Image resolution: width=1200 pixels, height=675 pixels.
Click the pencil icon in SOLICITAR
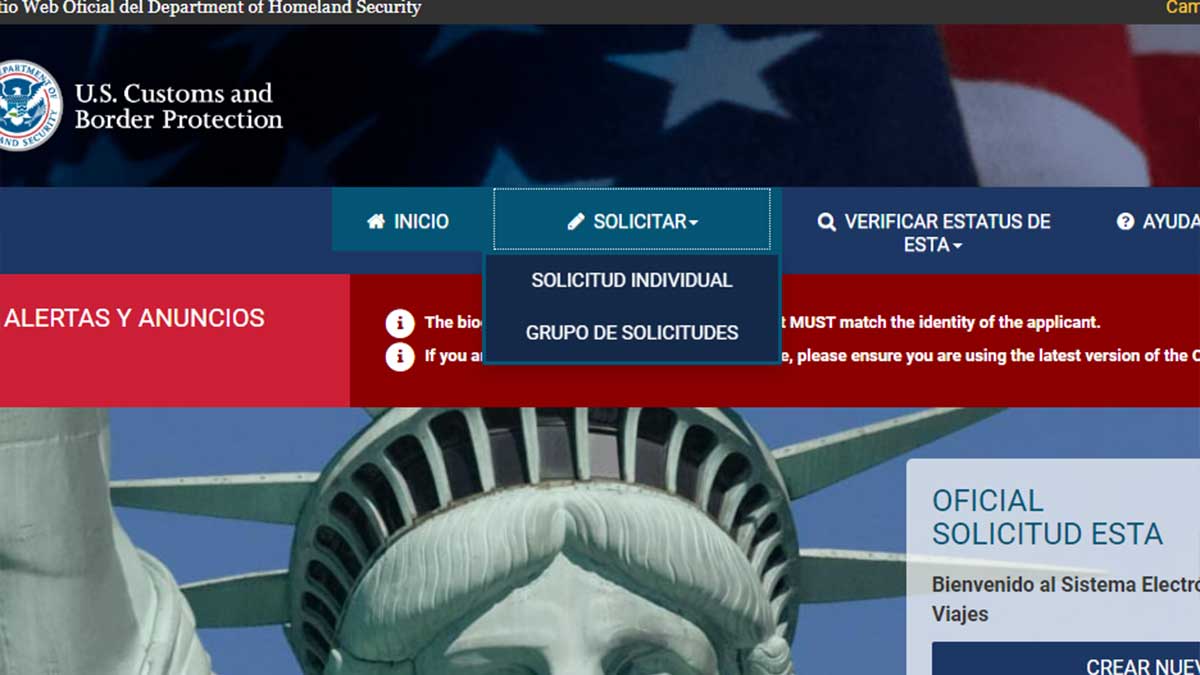coord(576,222)
